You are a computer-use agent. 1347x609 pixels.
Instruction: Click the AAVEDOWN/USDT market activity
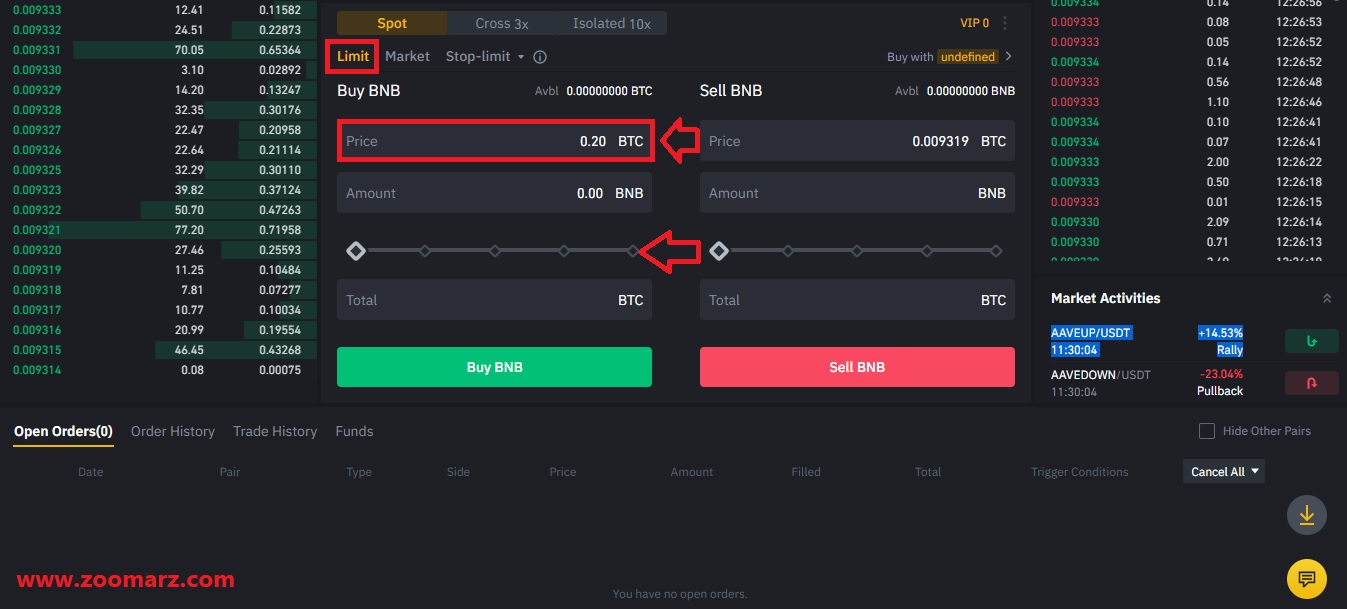click(1101, 374)
